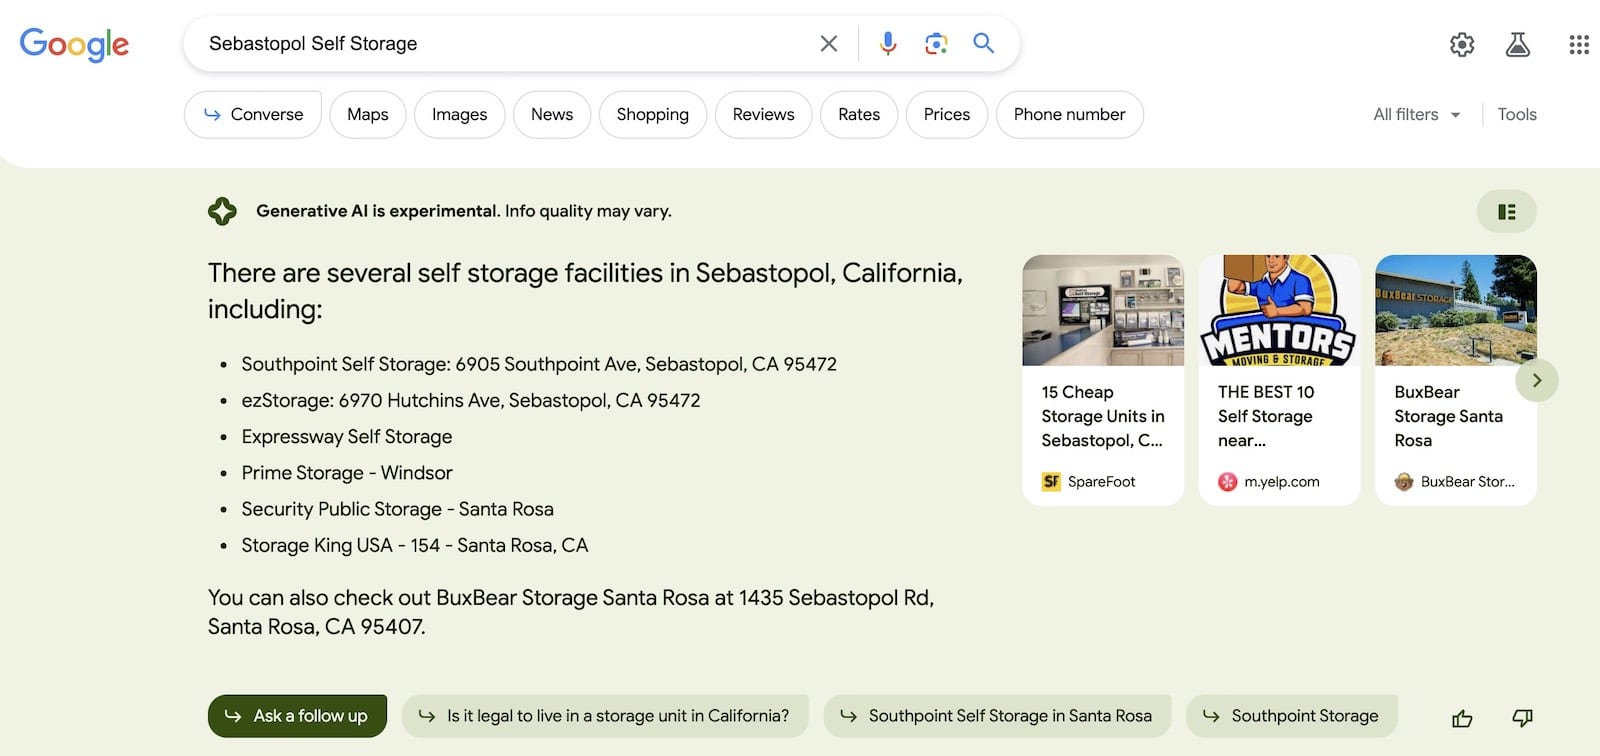The image size is (1600, 756).
Task: Click the generative AI sparkle icon
Action: pos(222,211)
